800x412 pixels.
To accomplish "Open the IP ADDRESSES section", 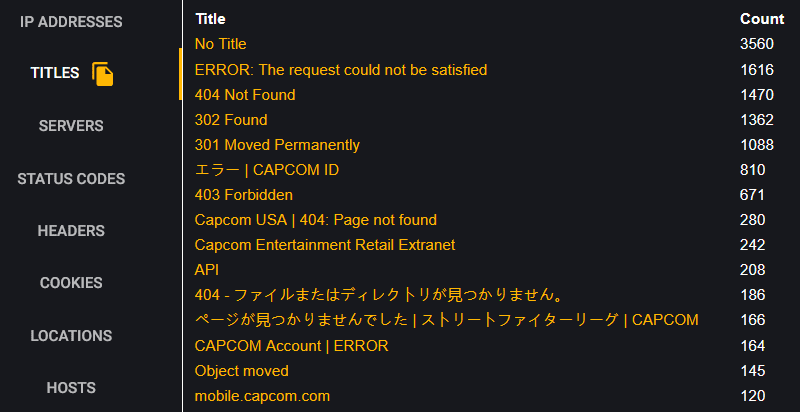I will click(x=71, y=22).
